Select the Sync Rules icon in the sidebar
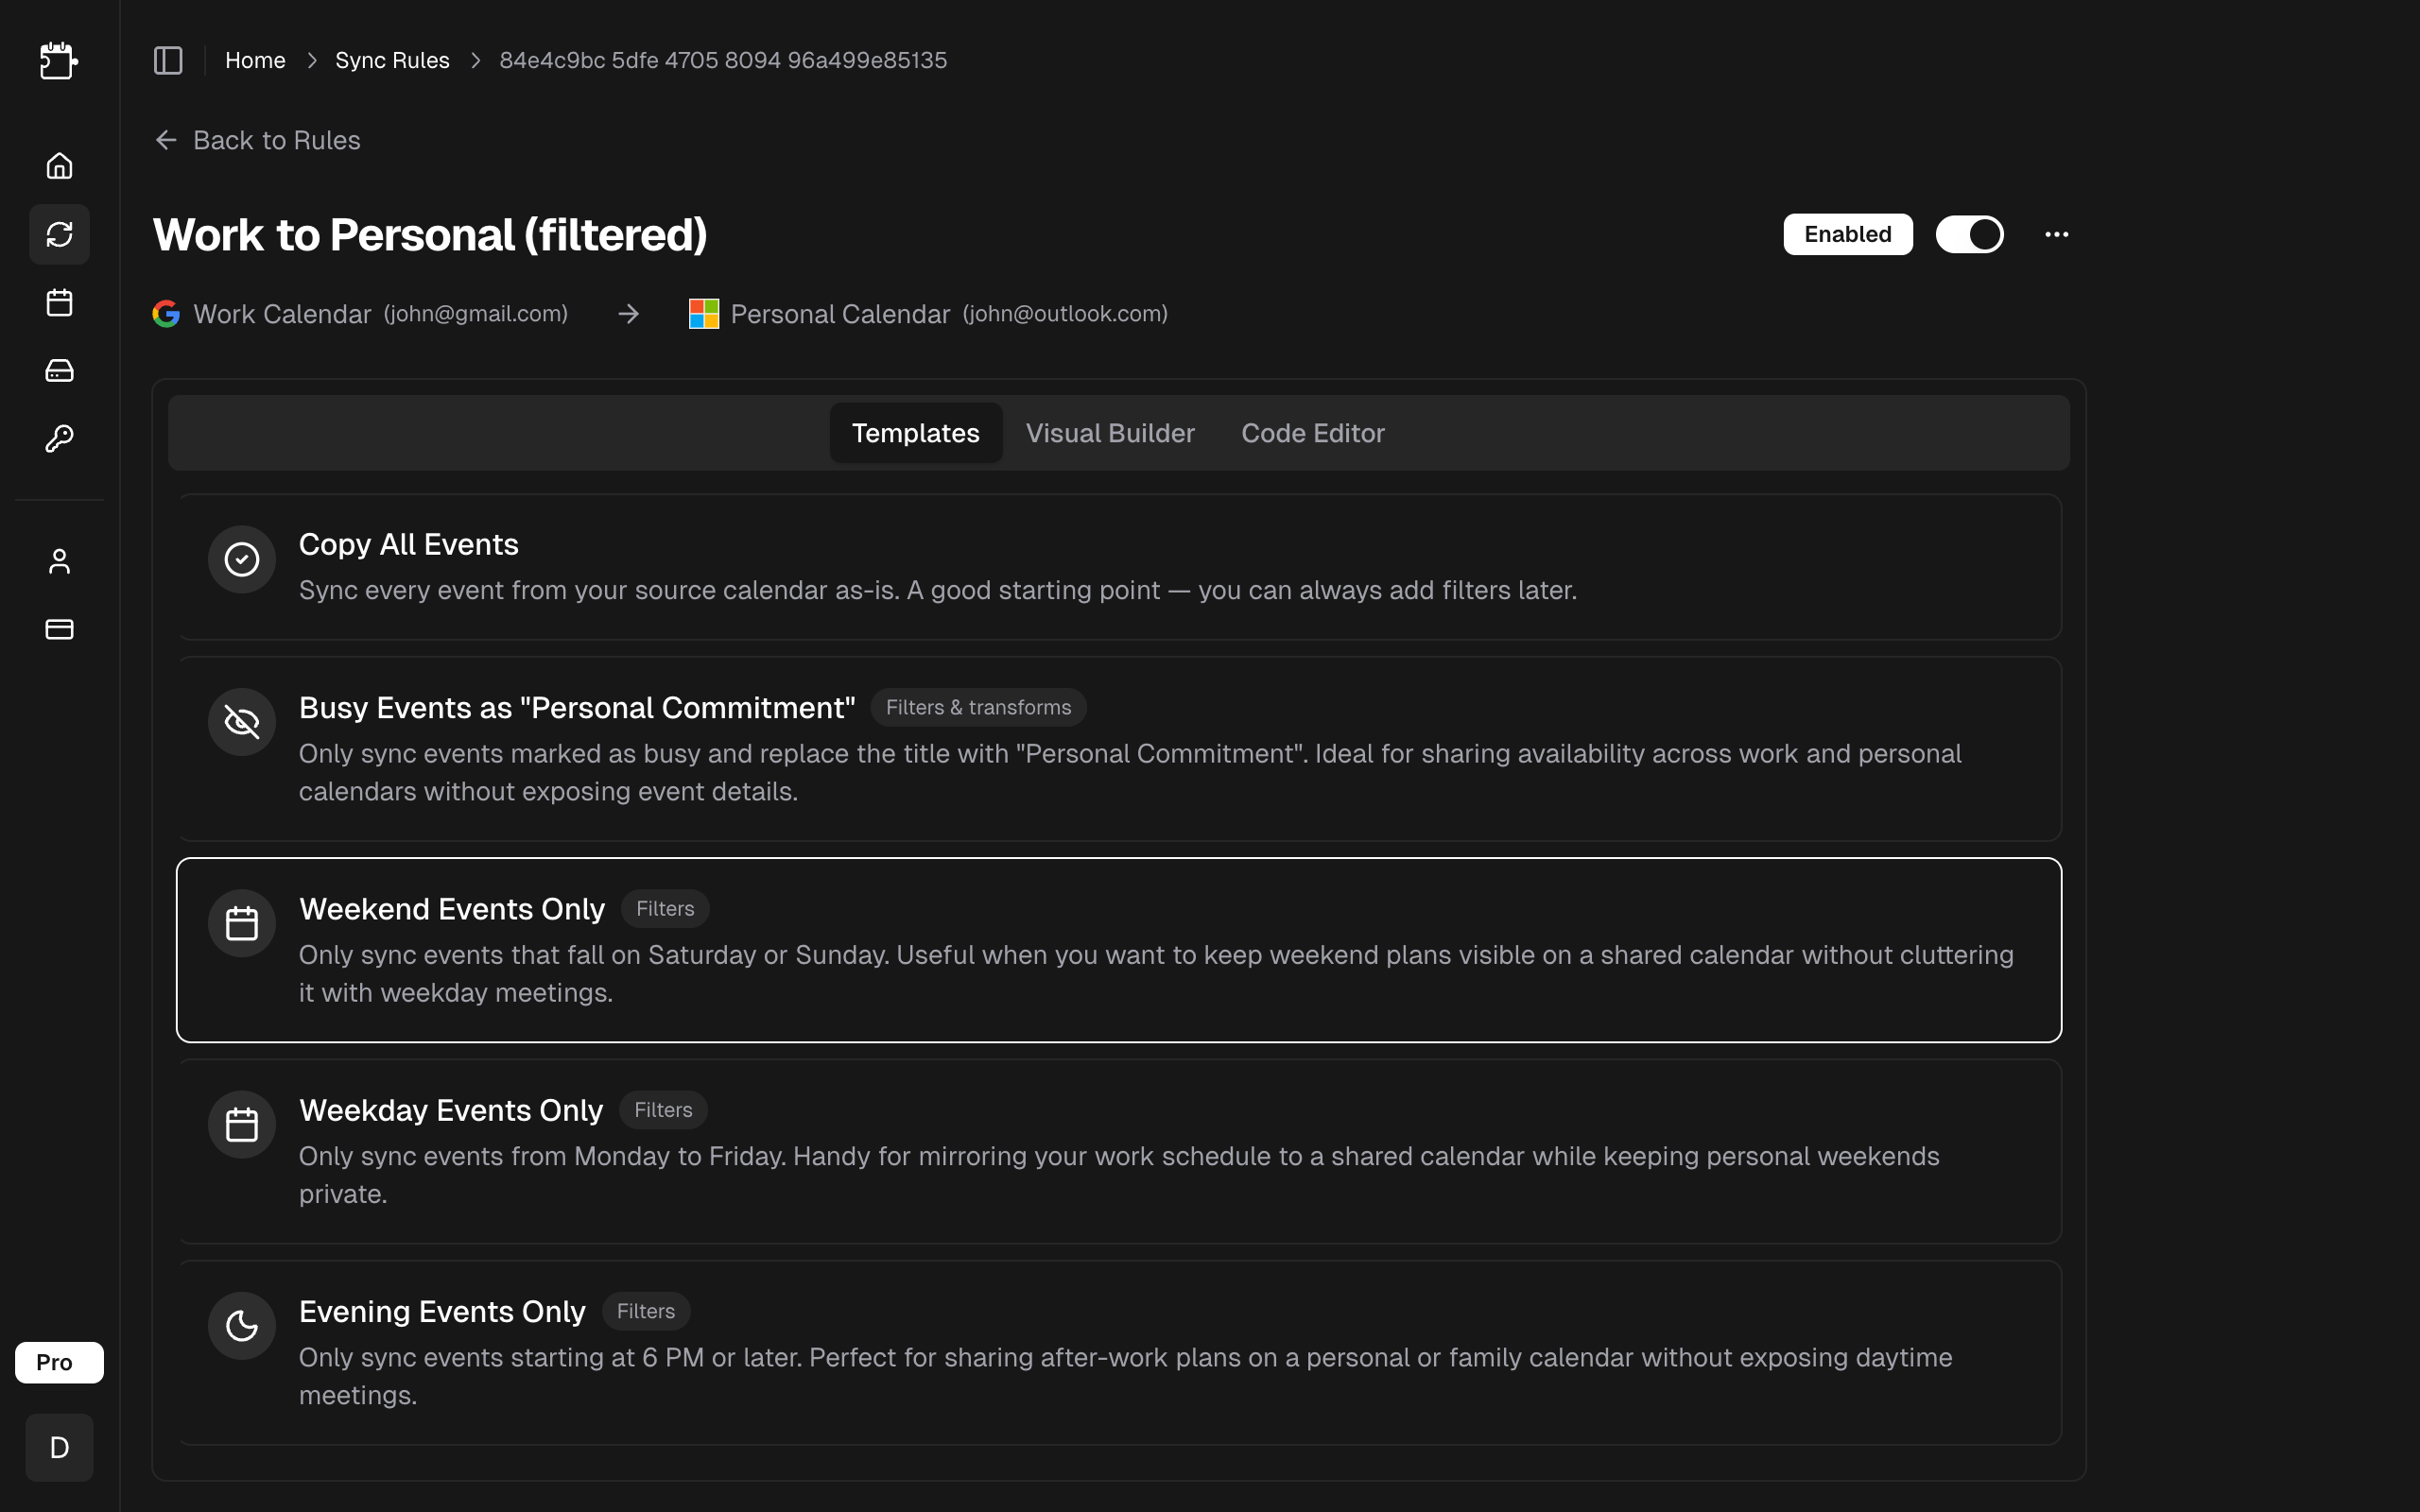The width and height of the screenshot is (2420, 1512). [59, 234]
